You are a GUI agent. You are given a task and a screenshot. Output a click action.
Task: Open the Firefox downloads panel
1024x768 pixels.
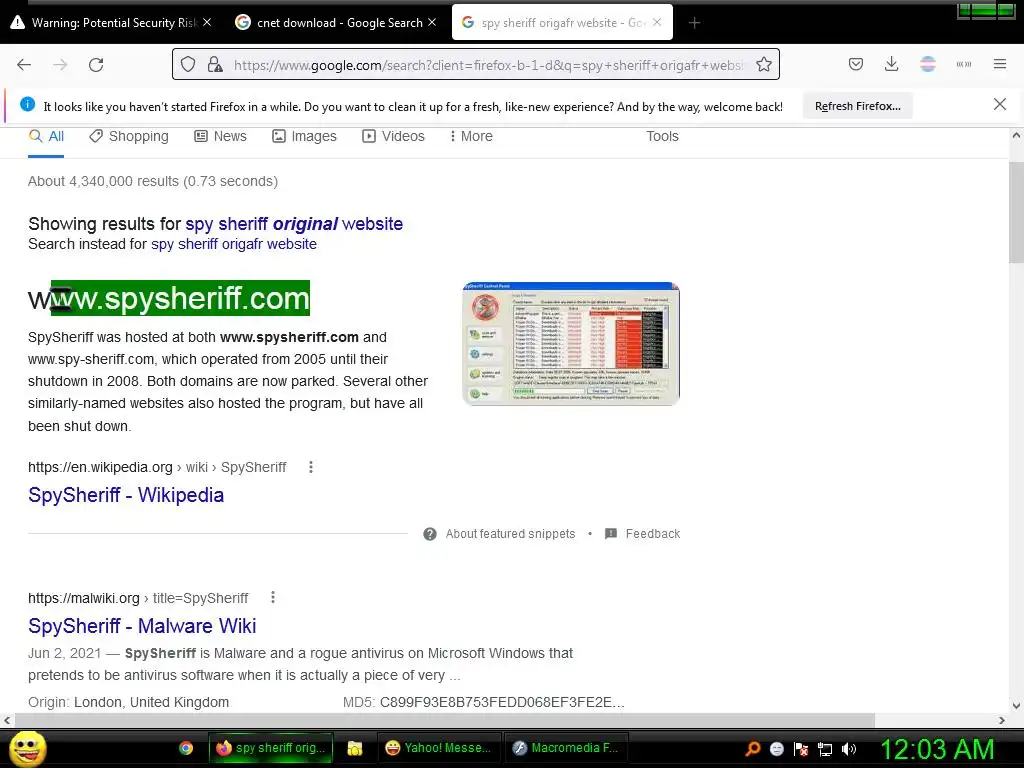point(891,64)
